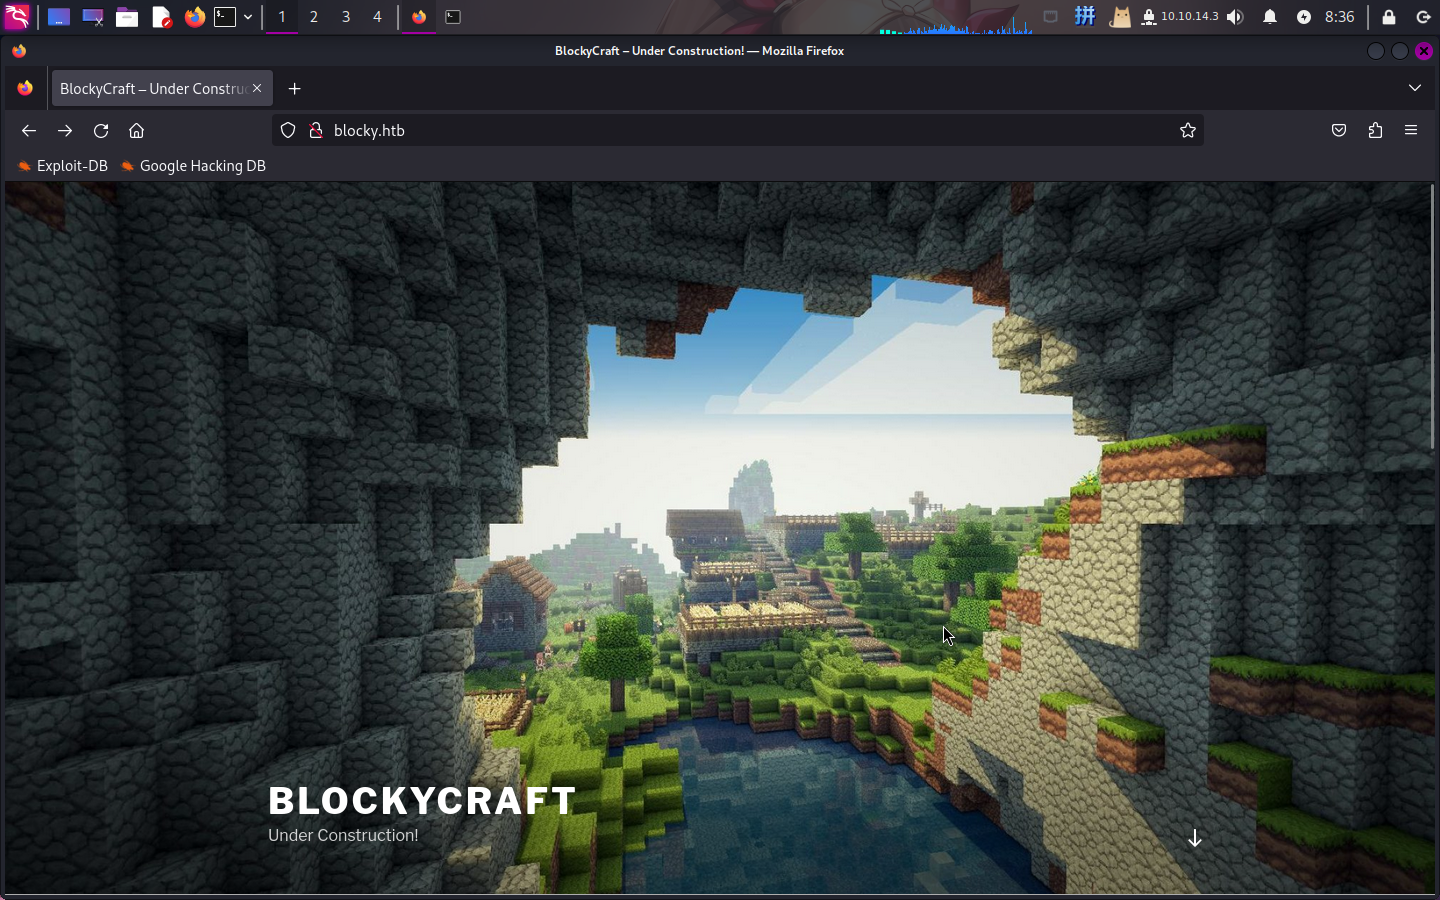This screenshot has width=1440, height=900.
Task: Switch to workspace 2
Action: coord(314,17)
